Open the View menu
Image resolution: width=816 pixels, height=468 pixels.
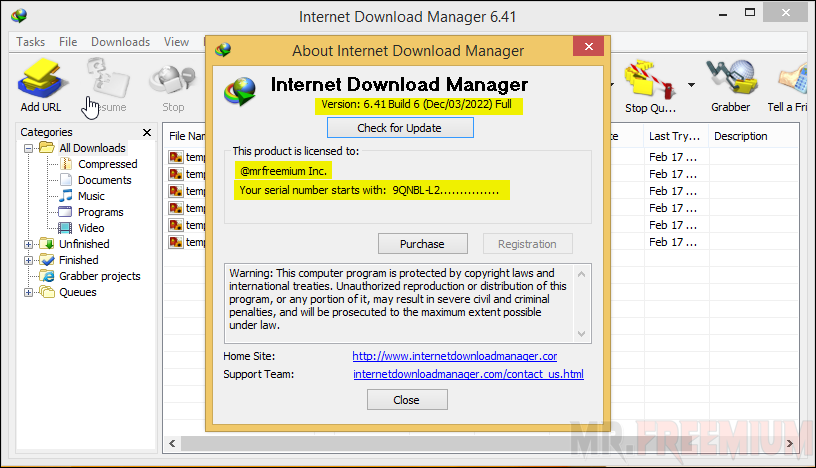[176, 42]
